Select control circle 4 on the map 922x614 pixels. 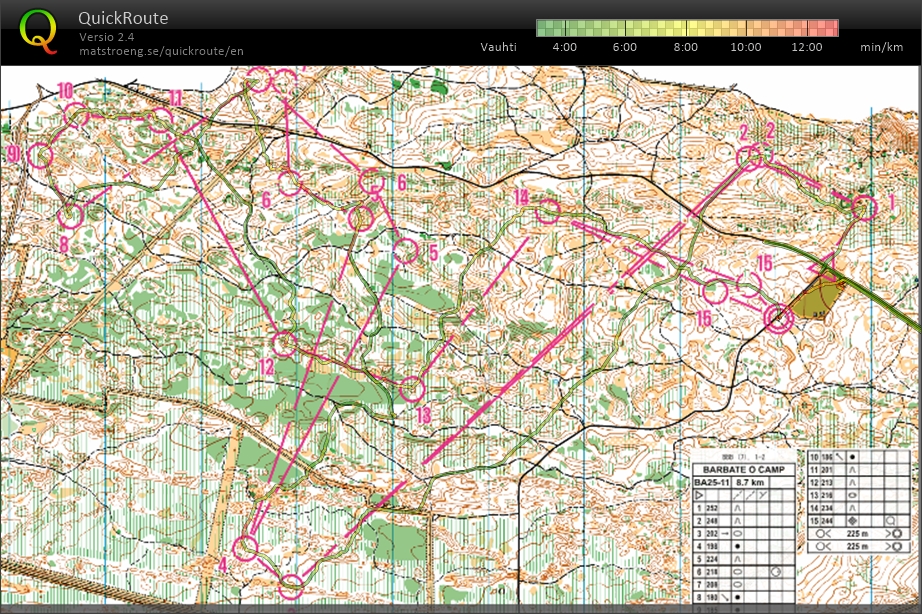[245, 547]
